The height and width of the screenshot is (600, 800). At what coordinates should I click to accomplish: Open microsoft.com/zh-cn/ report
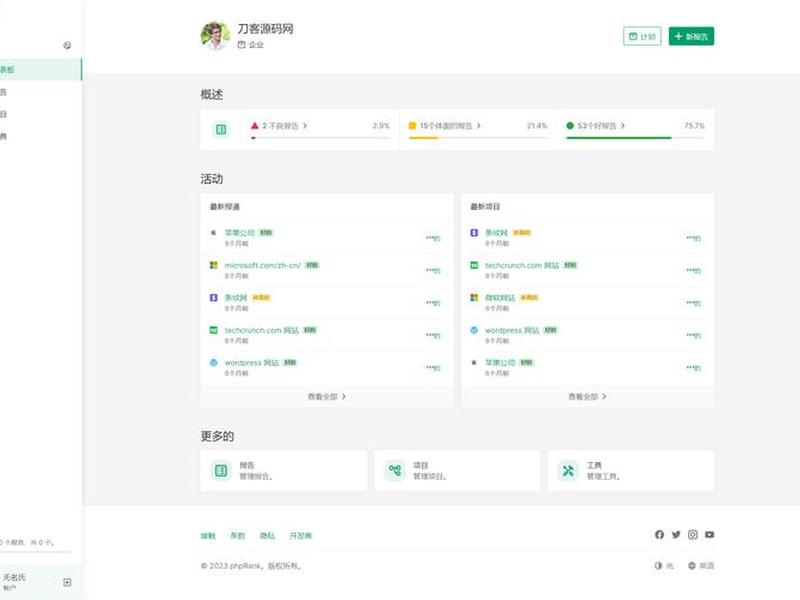click(x=262, y=265)
